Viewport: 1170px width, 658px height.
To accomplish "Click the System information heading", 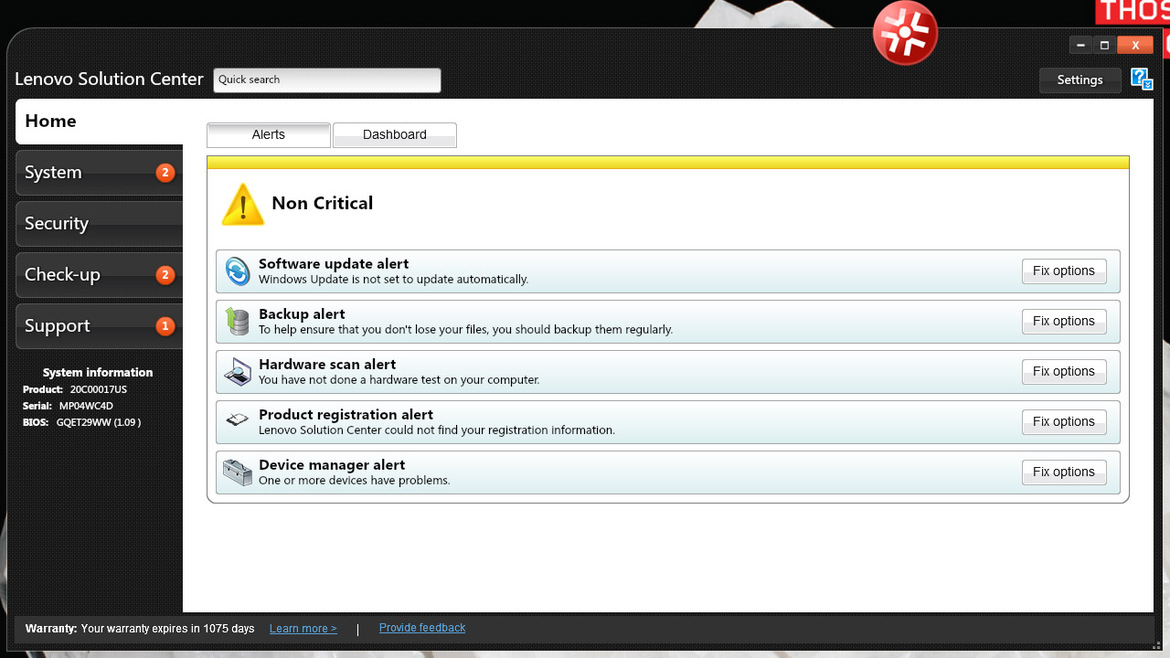I will [98, 372].
